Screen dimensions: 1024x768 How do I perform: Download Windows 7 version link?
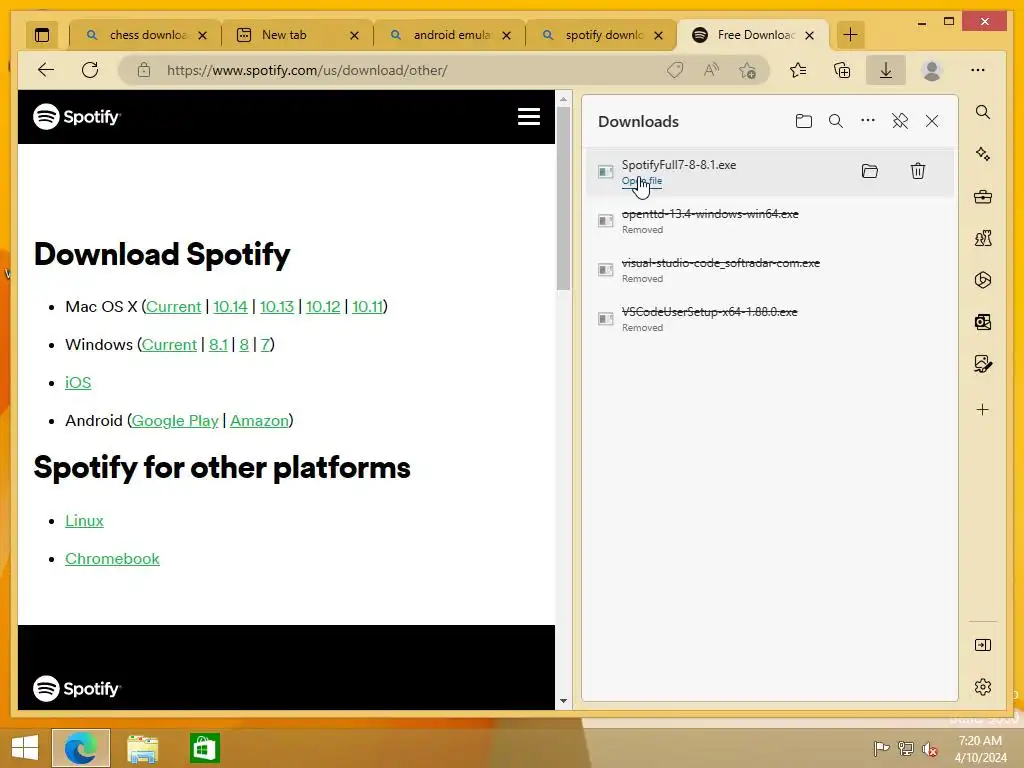[x=265, y=344]
